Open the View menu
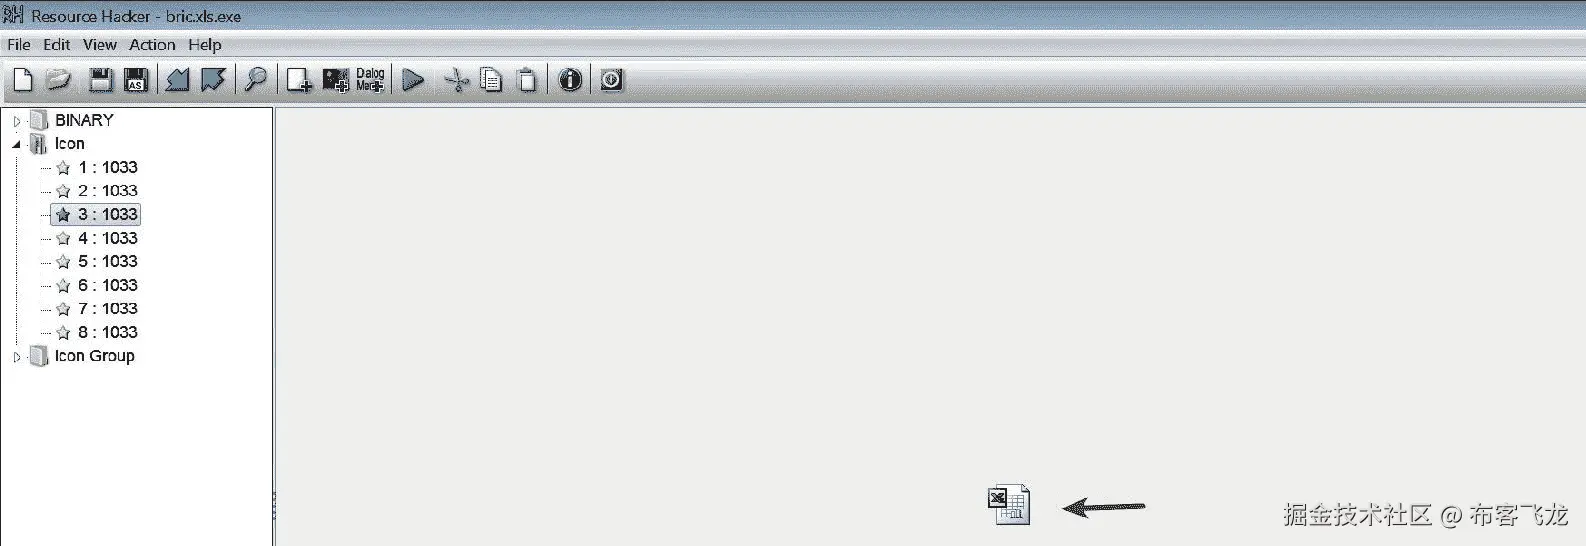The image size is (1586, 546). (x=99, y=44)
